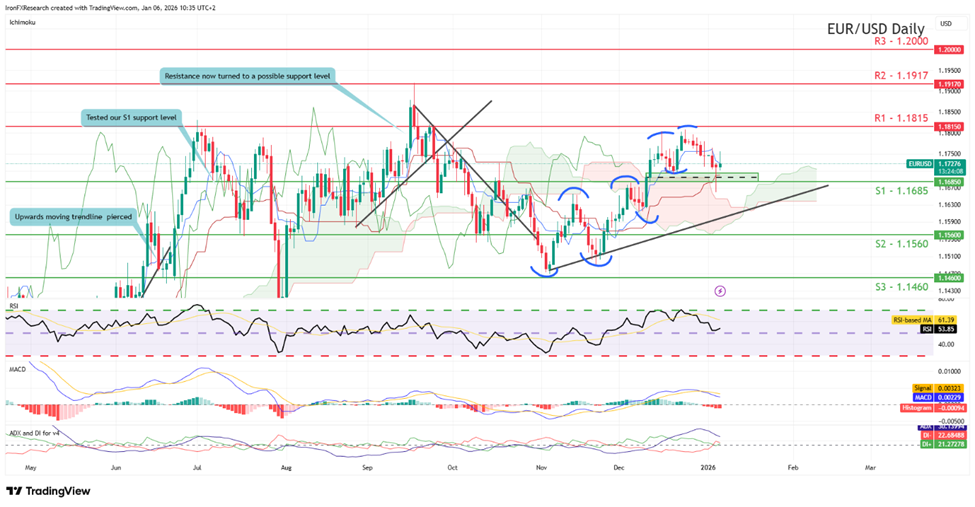The image size is (975, 507).
Task: Click the TradingView logo
Action: [x=48, y=491]
